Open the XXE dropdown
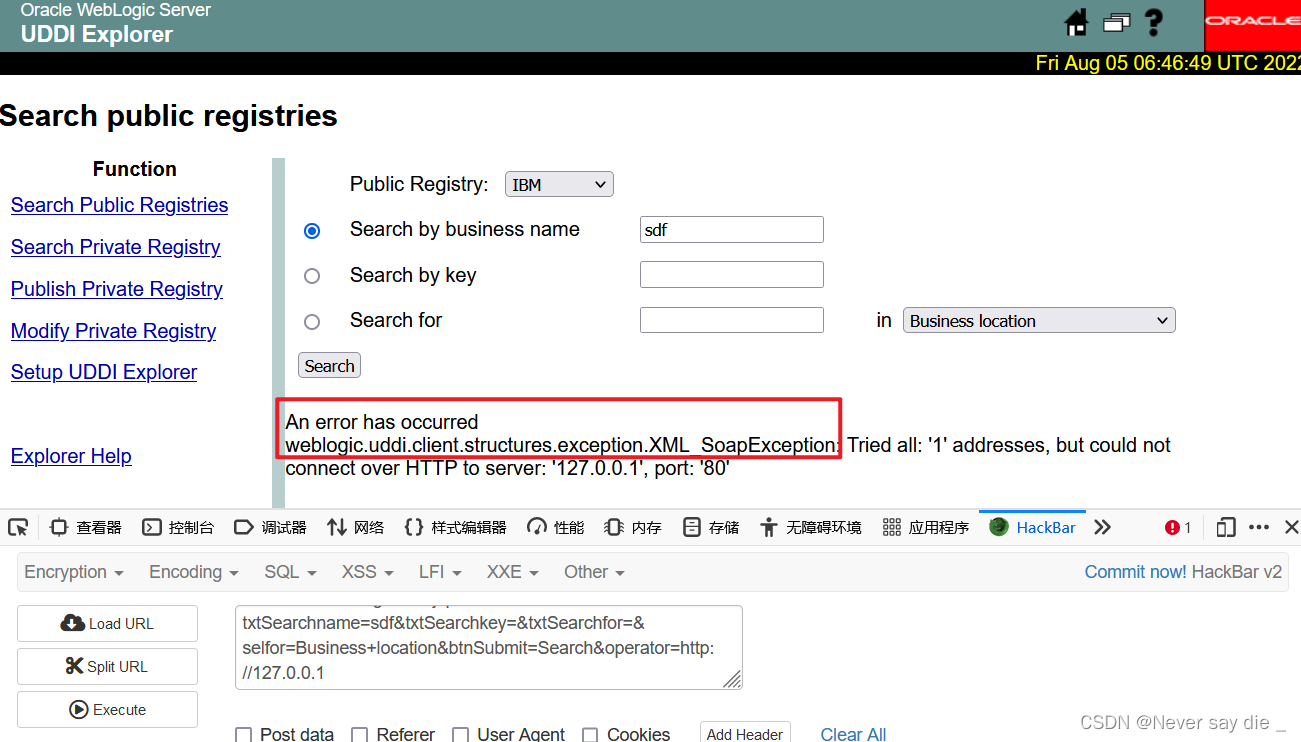Image resolution: width=1301 pixels, height=742 pixels. pyautogui.click(x=512, y=572)
